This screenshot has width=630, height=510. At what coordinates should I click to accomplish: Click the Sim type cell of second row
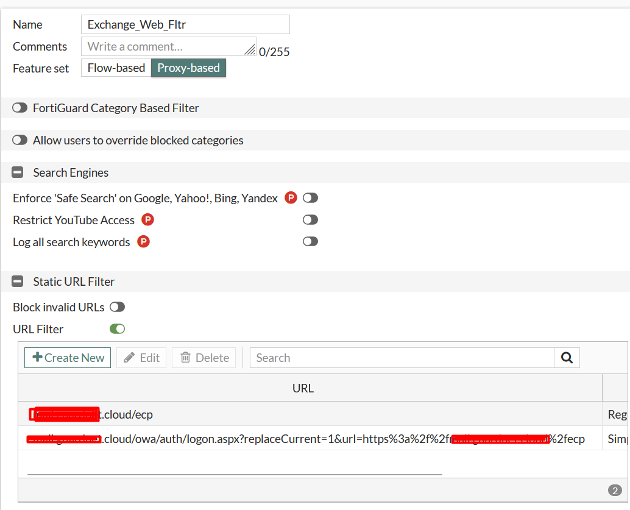pyautogui.click(x=617, y=438)
